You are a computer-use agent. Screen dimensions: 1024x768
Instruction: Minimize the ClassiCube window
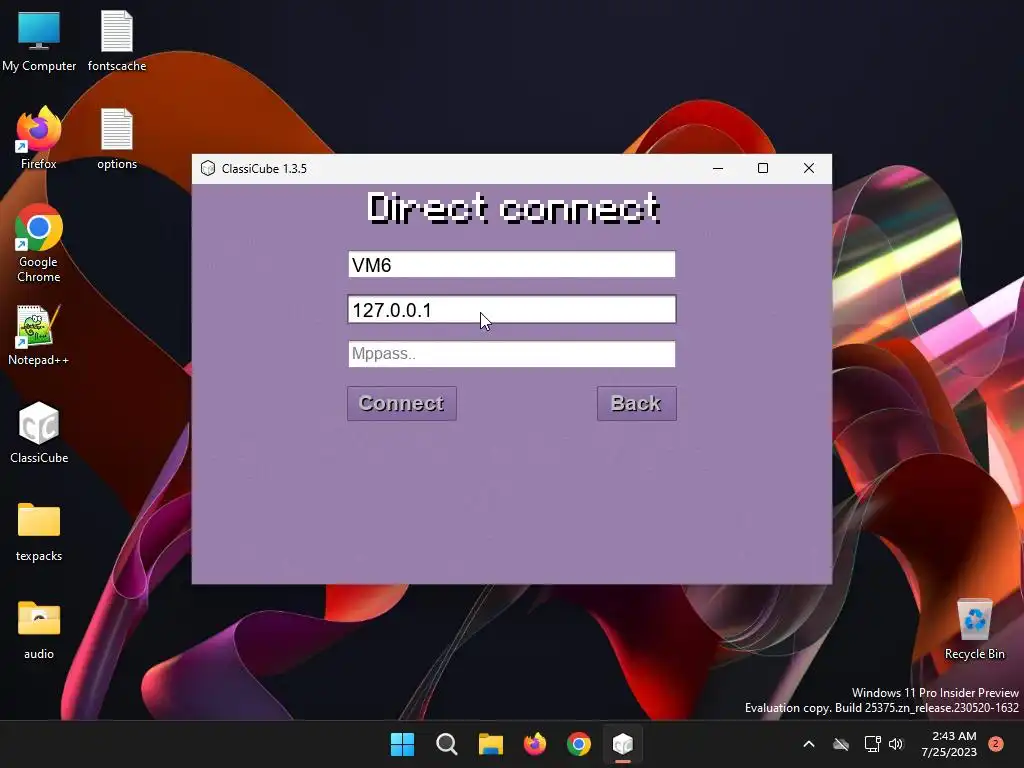718,168
